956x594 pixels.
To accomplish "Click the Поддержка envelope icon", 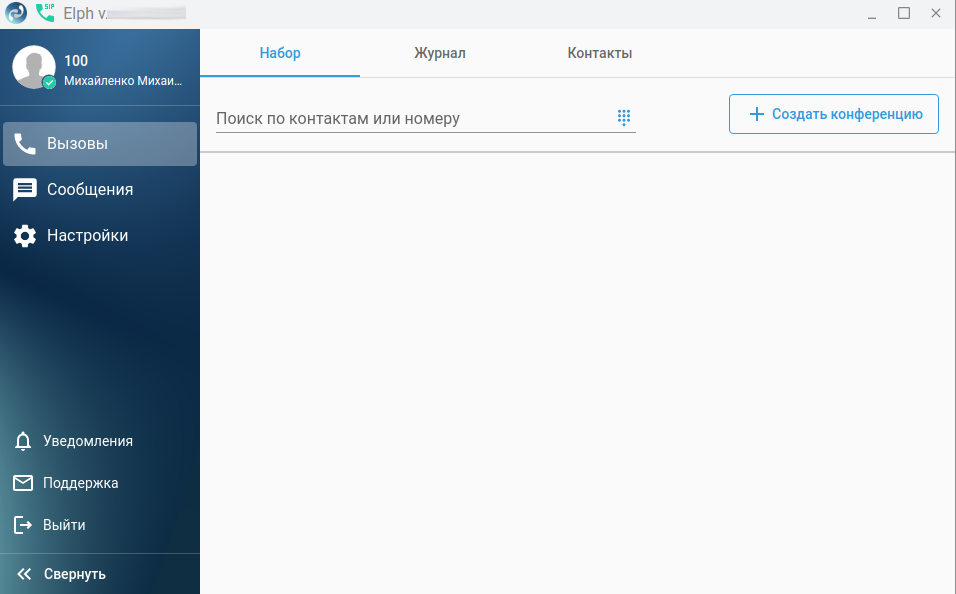I will point(23,483).
